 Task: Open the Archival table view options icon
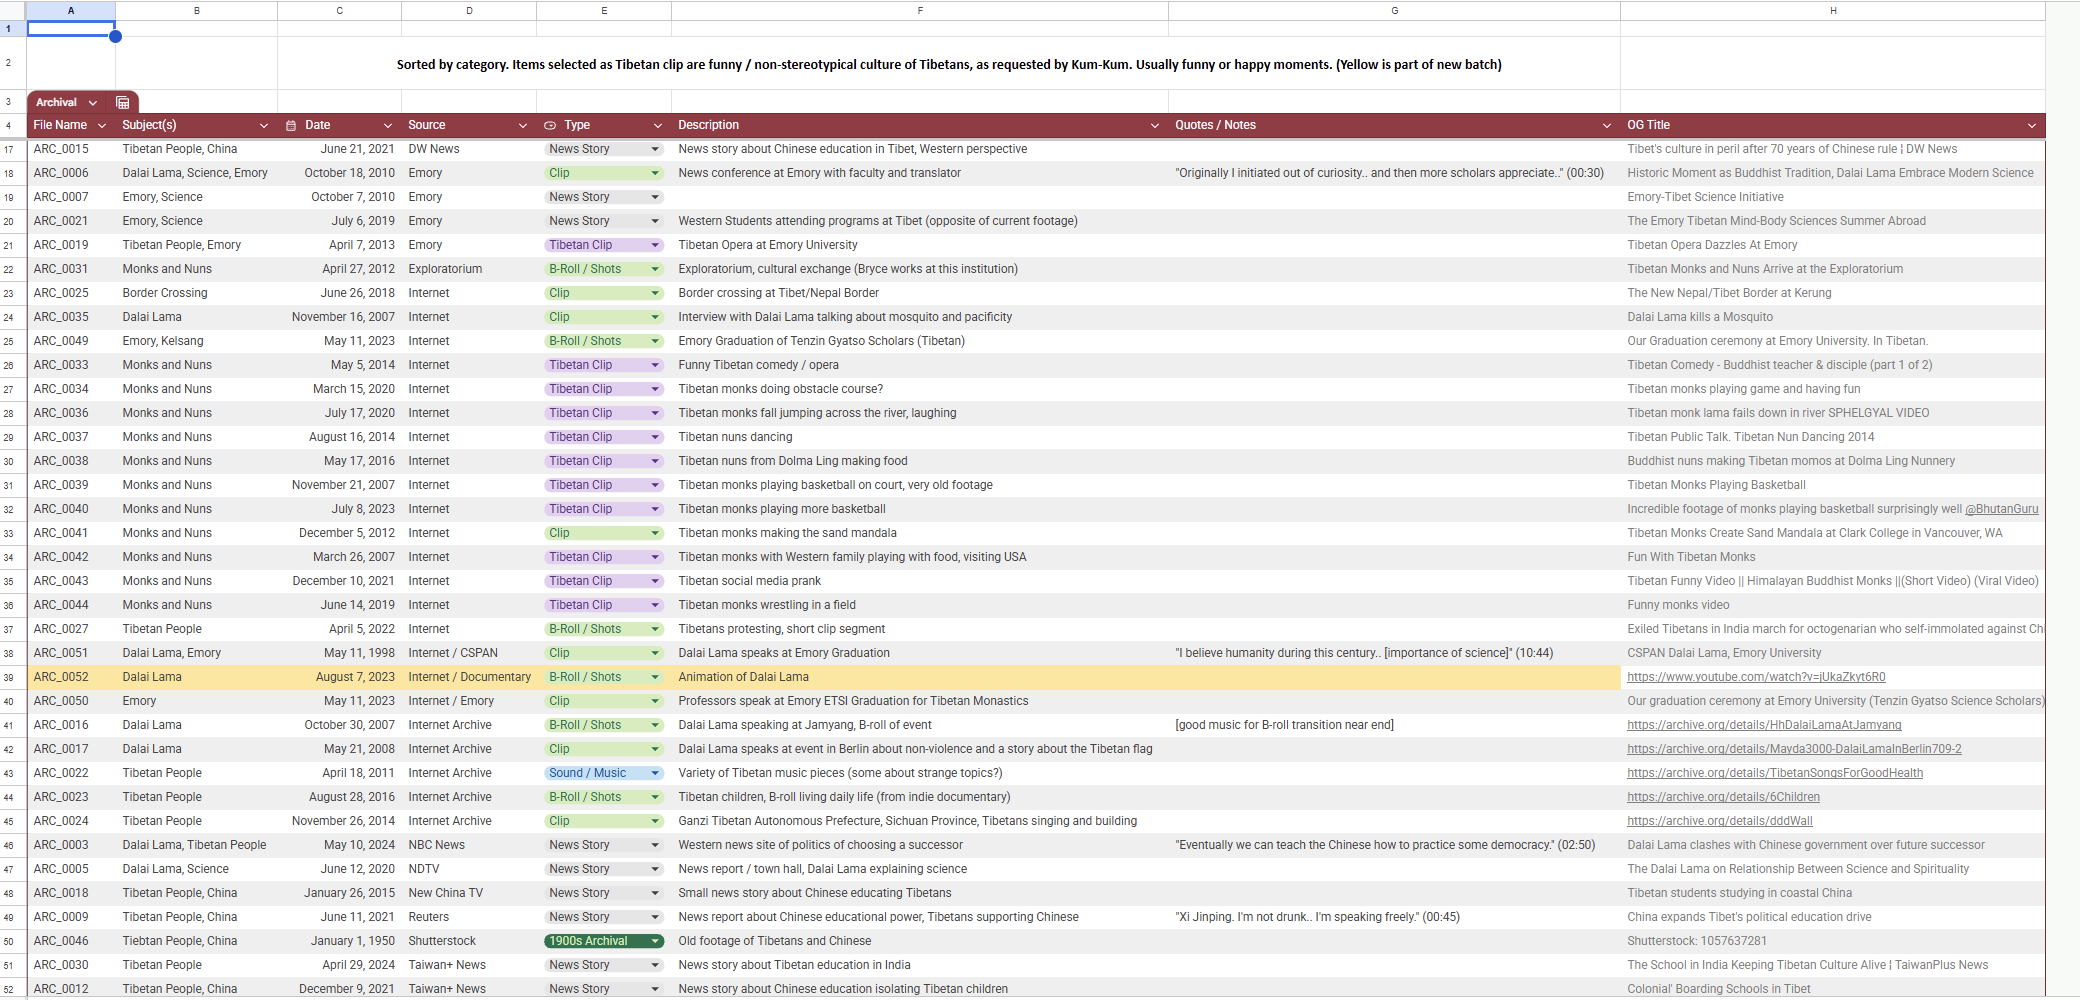(122, 102)
